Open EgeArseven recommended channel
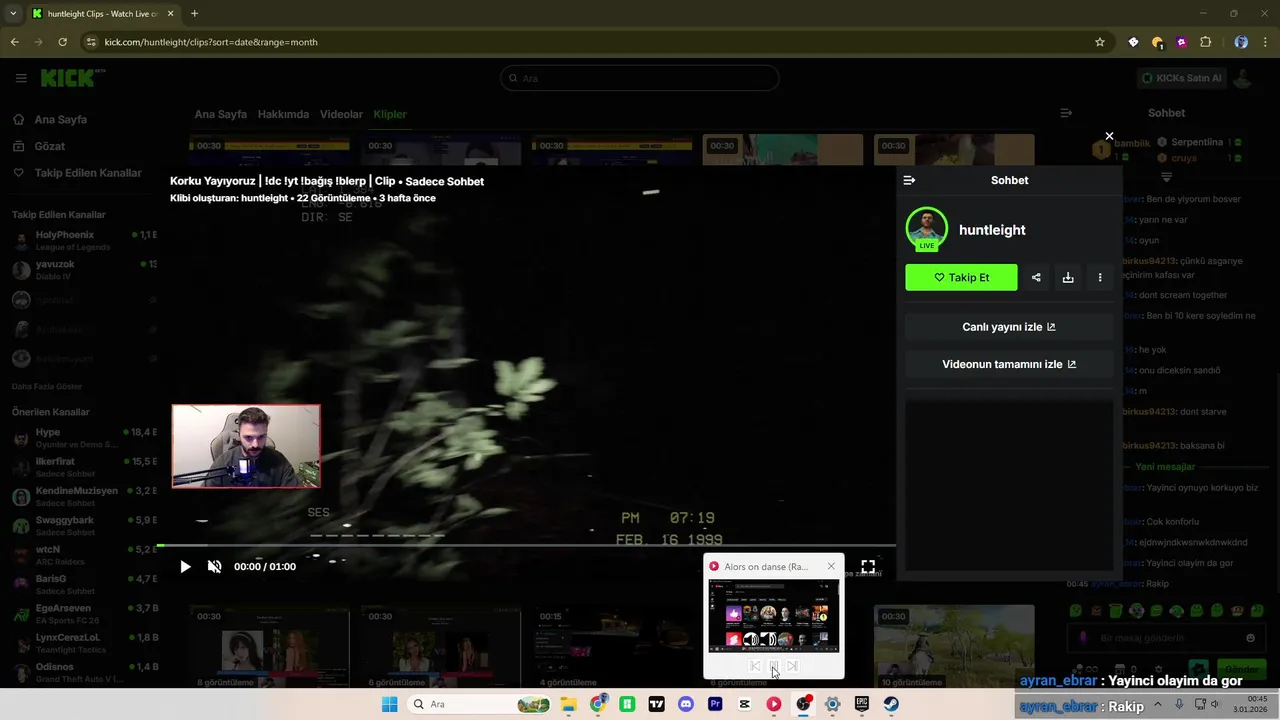 tap(84, 613)
